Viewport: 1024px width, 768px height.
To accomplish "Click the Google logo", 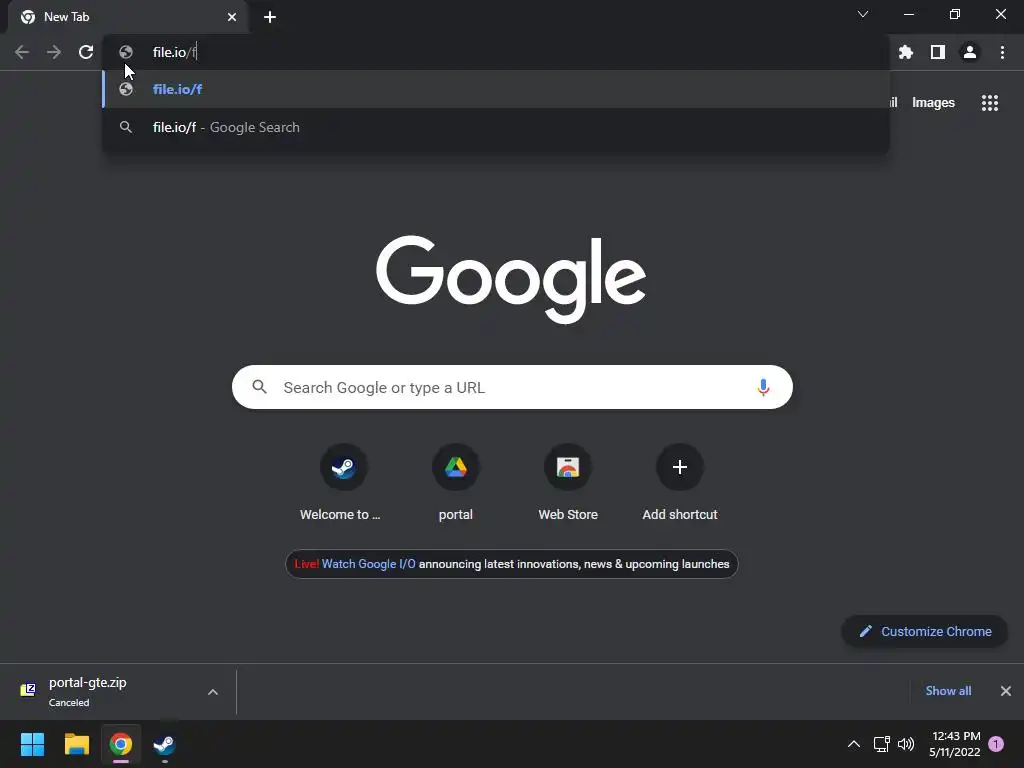I will pos(511,279).
